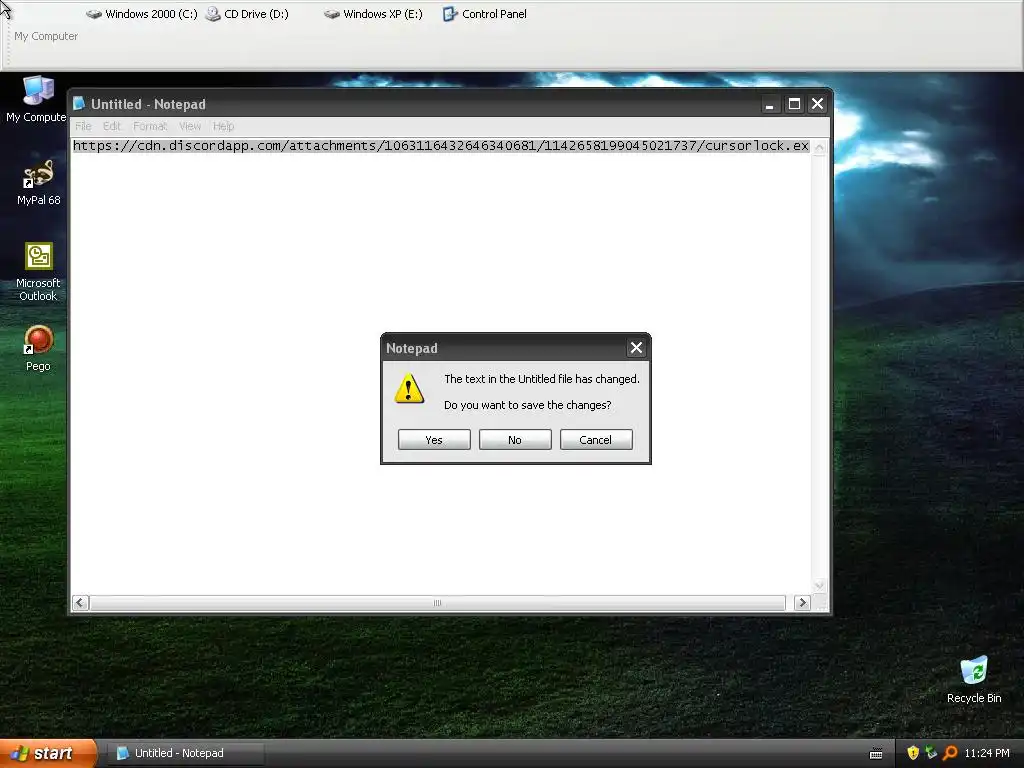
Task: Click Yes to save changes
Action: pyautogui.click(x=434, y=440)
